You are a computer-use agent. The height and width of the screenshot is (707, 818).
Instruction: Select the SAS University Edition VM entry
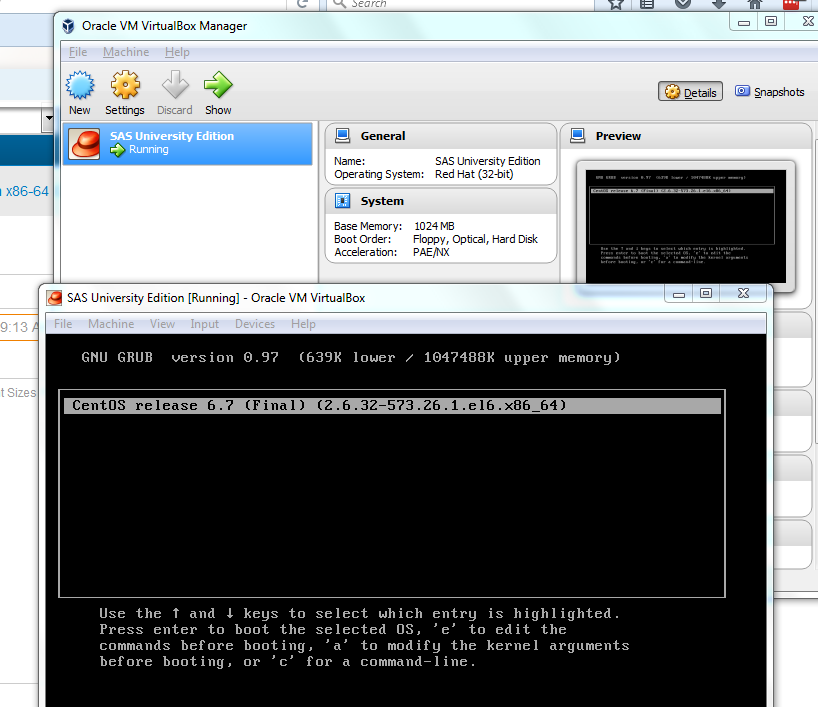(187, 143)
